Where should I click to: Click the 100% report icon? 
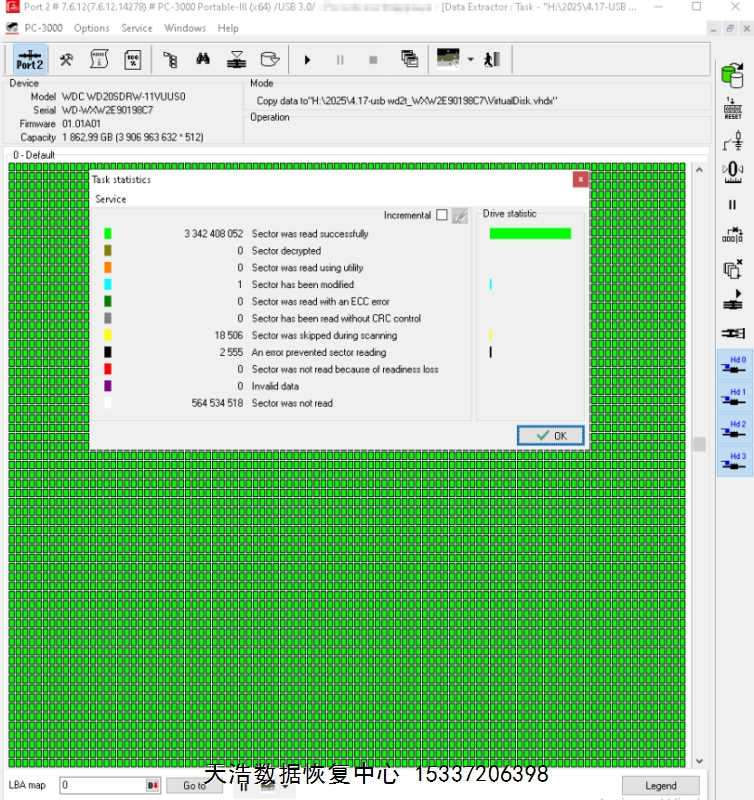pos(133,60)
